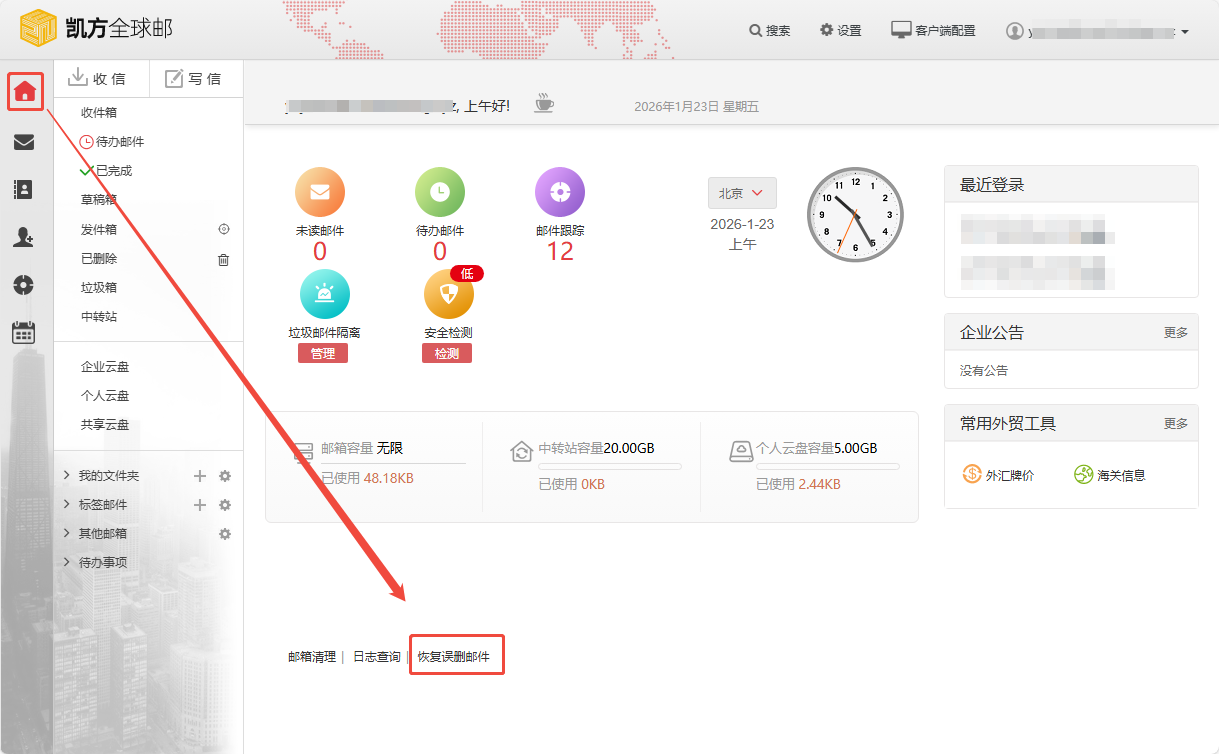
Task: Click the plus icon beside 标签邮件
Action: coord(199,504)
